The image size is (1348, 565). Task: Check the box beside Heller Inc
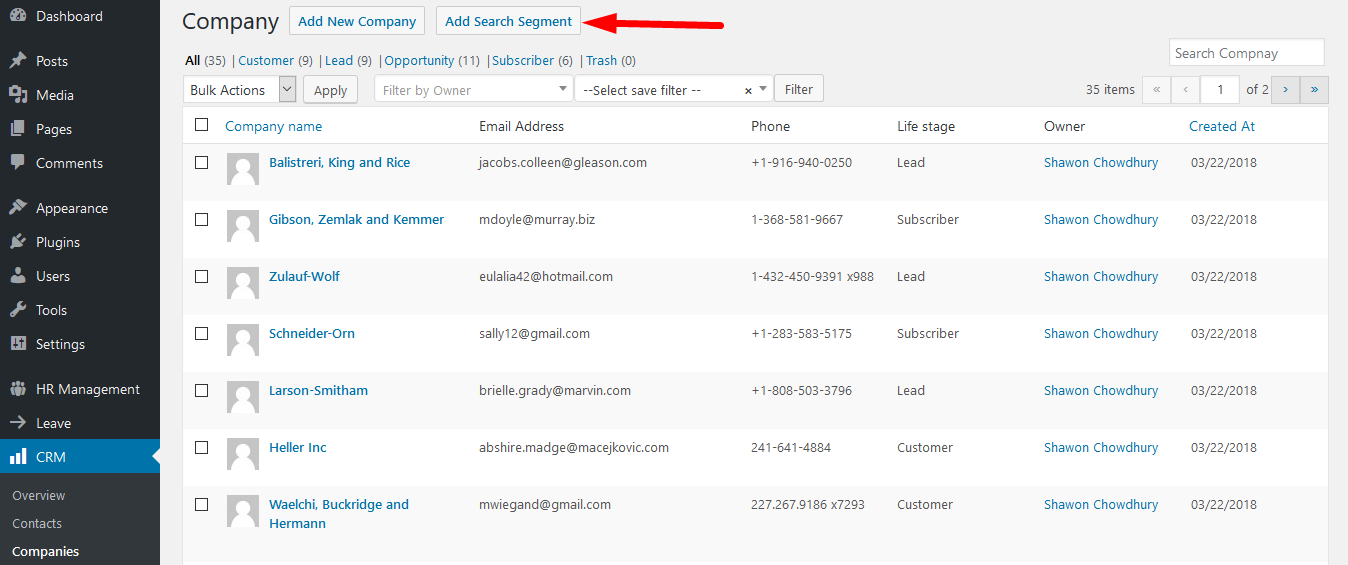point(202,447)
